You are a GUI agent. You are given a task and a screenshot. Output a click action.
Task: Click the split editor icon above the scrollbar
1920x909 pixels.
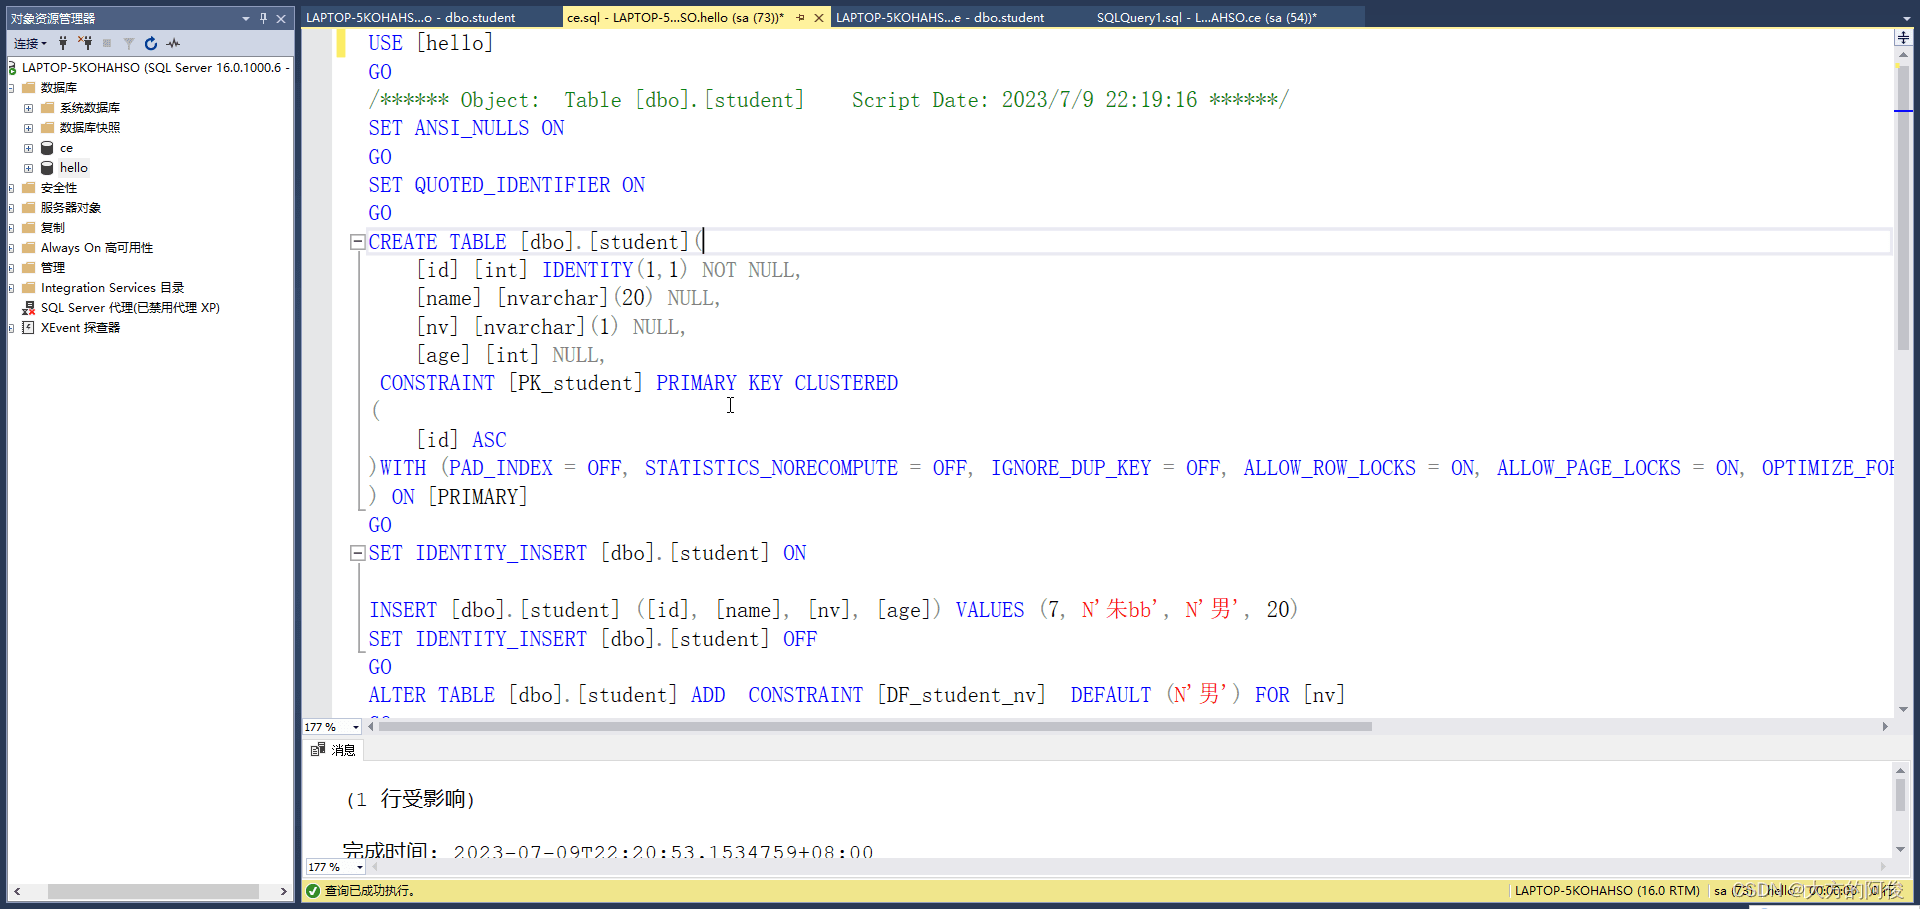(x=1903, y=38)
